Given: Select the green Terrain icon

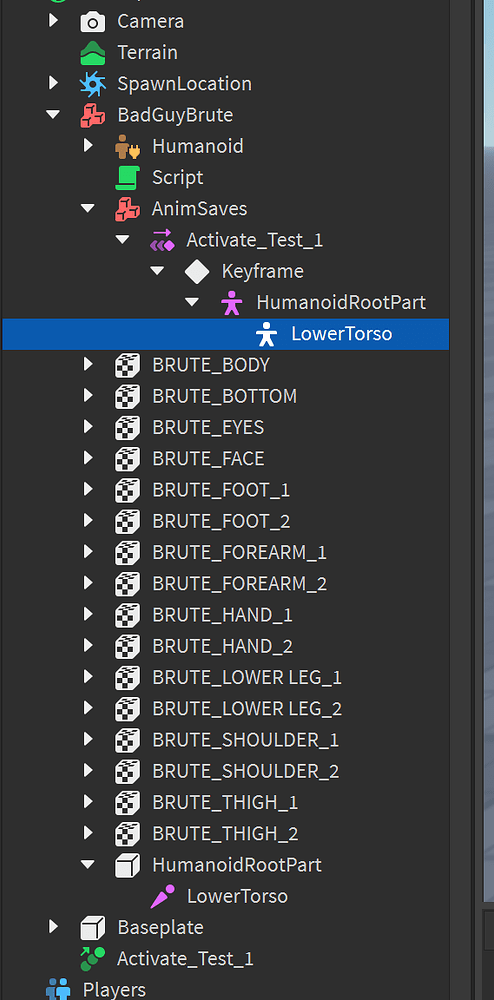Looking at the screenshot, I should (x=93, y=53).
